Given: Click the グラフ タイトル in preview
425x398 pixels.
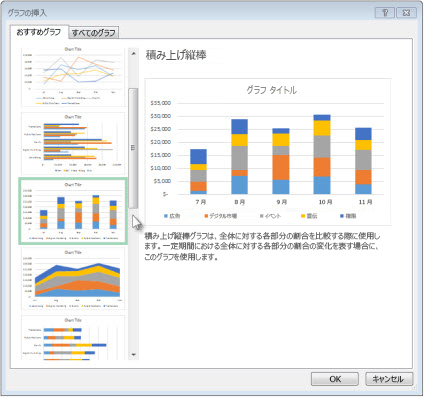Looking at the screenshot, I should coord(271,90).
